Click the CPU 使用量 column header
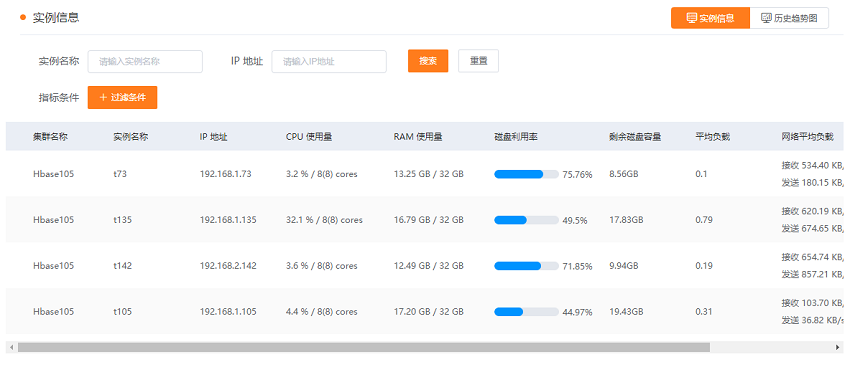Viewport: 850px width, 367px height. 309,137
